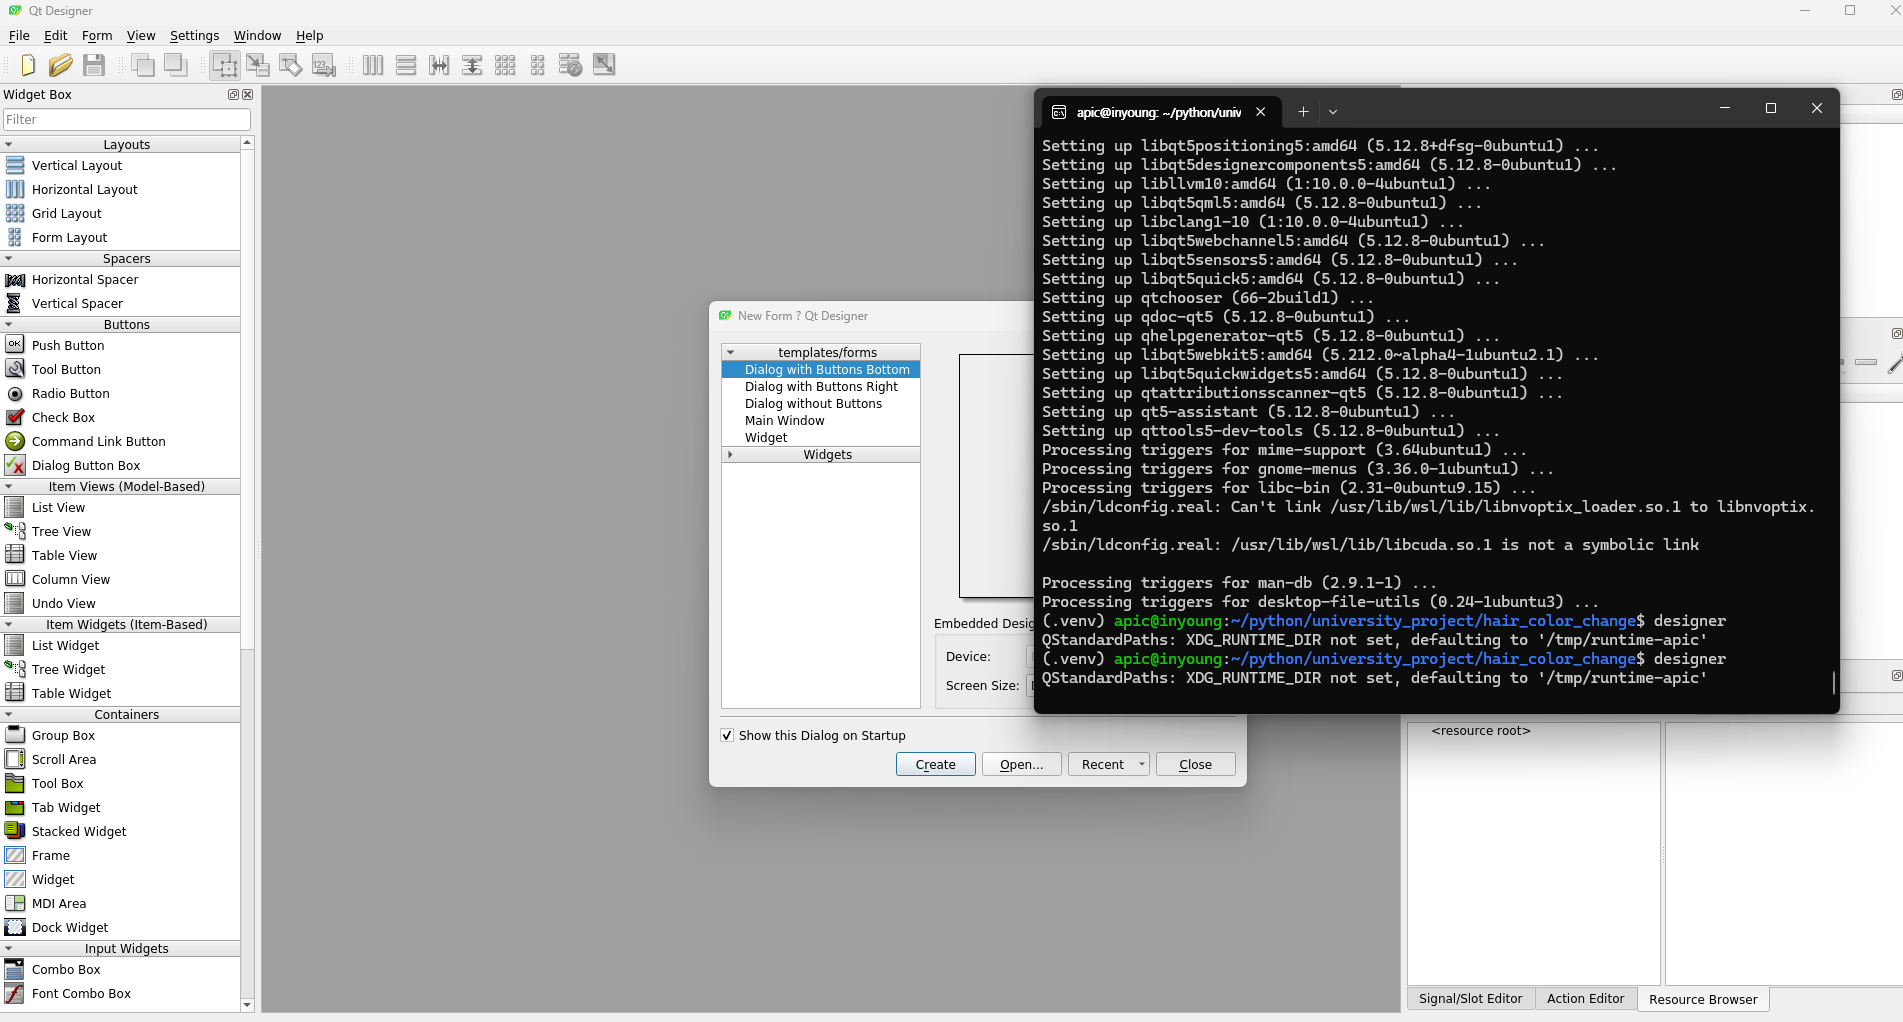Collapse the Item Widgets (Item-Based) category
1903x1022 pixels.
coord(8,625)
